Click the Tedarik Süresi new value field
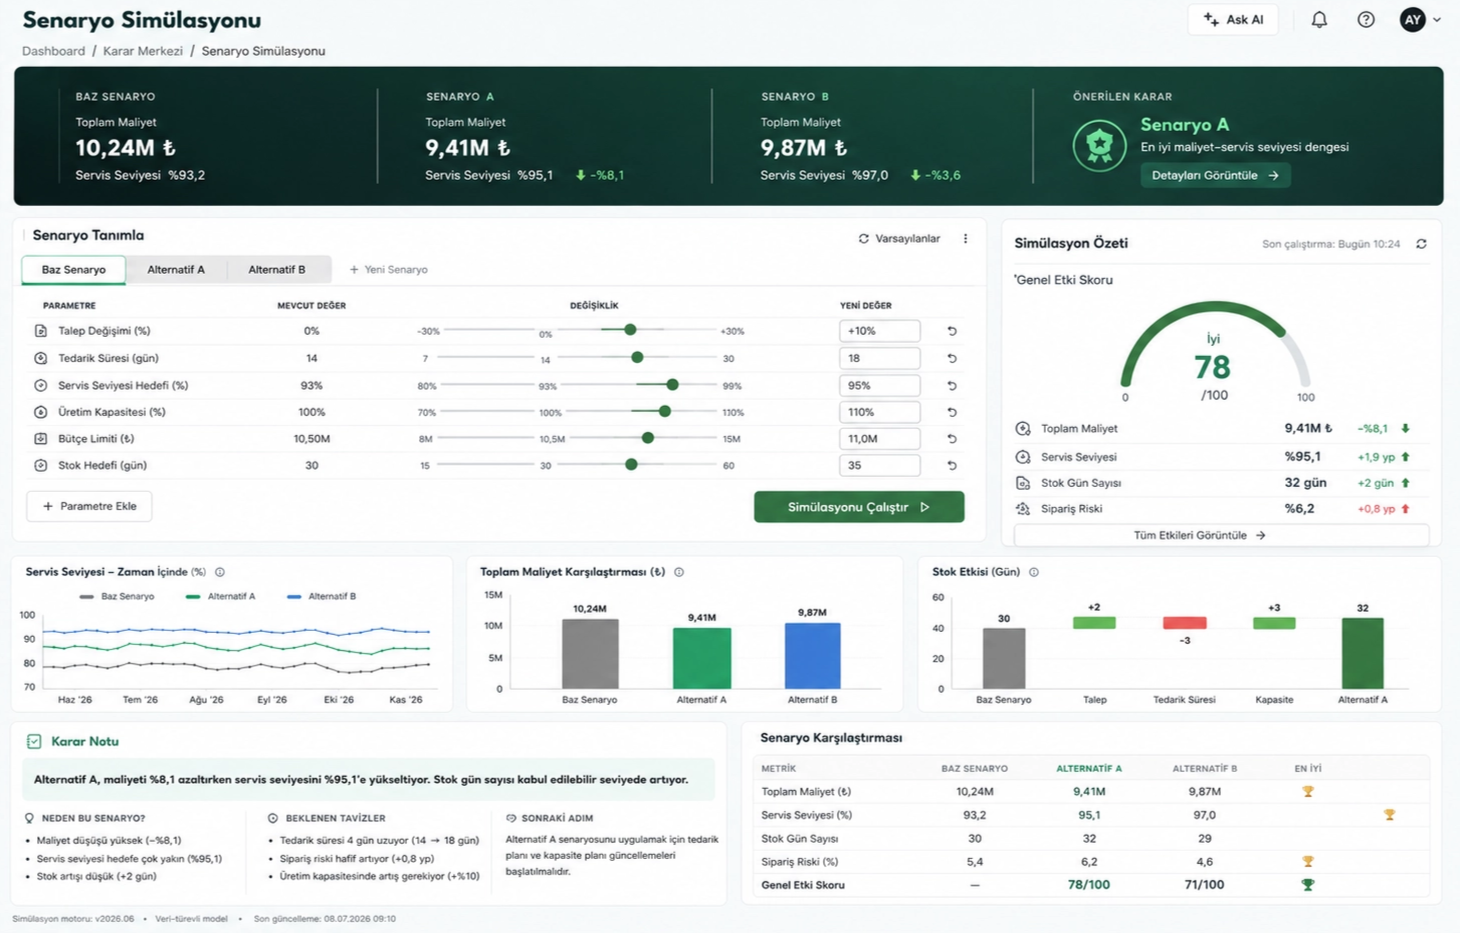Screen dimensions: 1460x933 [880, 358]
